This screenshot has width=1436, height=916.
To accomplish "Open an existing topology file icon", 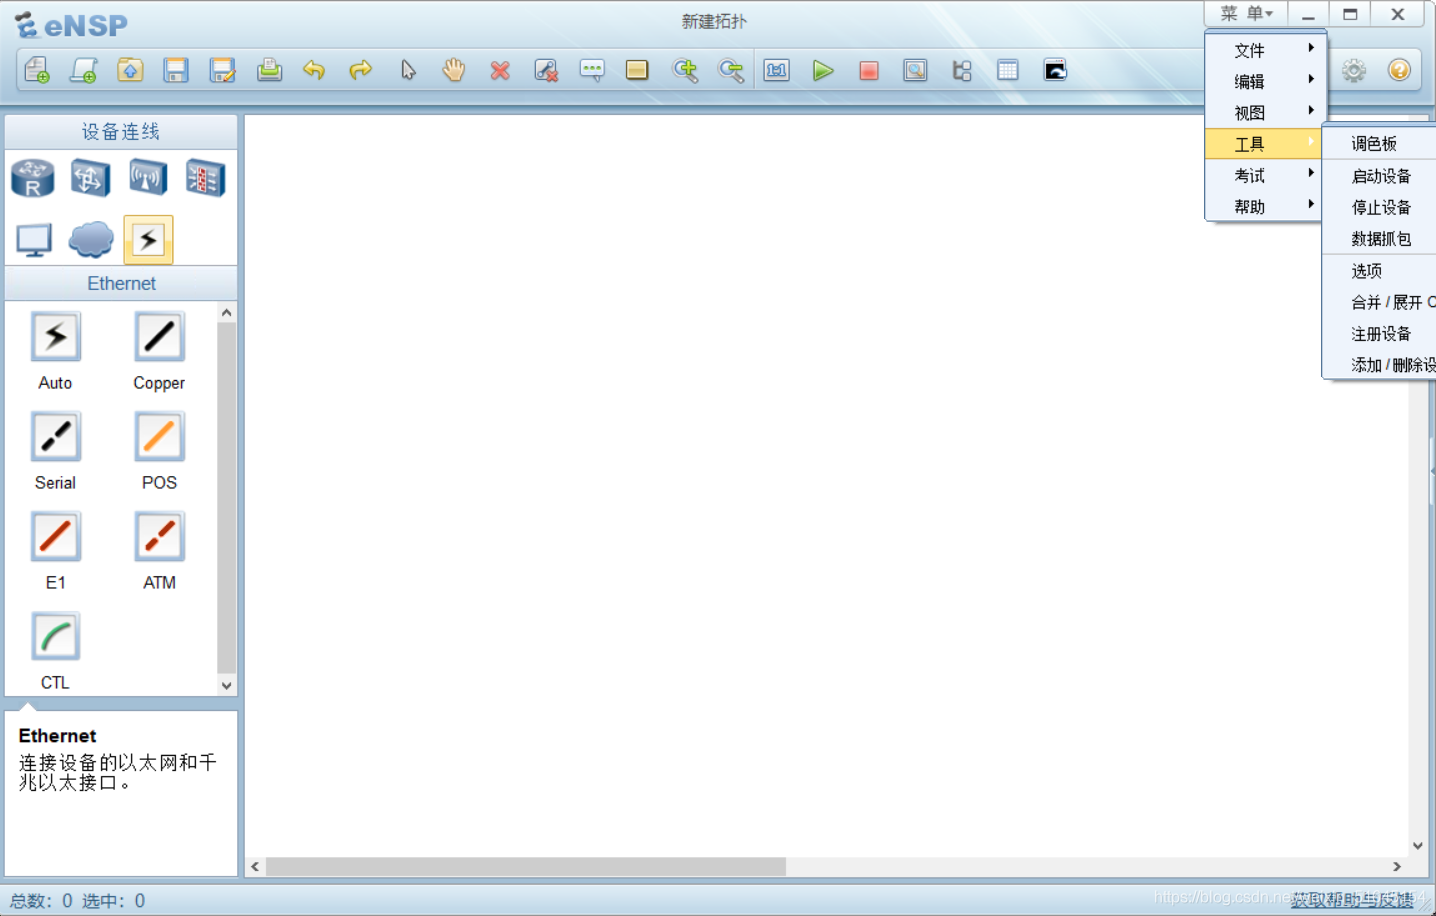I will tap(130, 70).
